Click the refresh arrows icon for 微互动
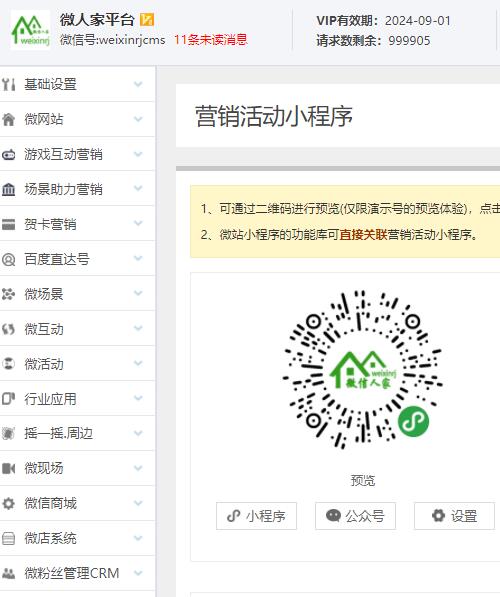The image size is (500, 597). [x=8, y=329]
